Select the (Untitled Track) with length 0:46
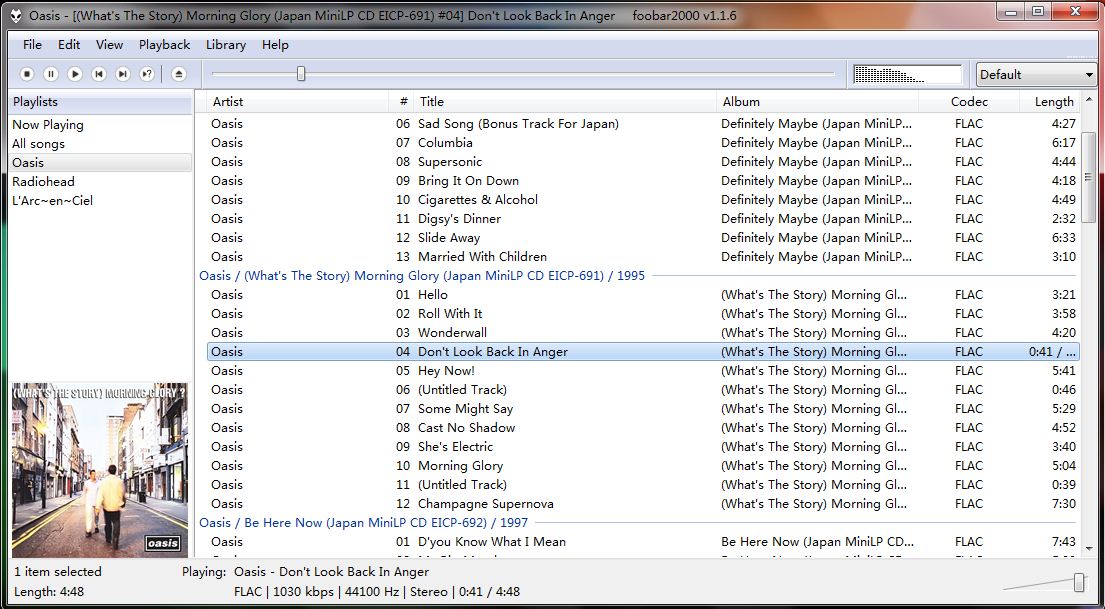Viewport: 1105px width, 609px height. click(x=643, y=390)
